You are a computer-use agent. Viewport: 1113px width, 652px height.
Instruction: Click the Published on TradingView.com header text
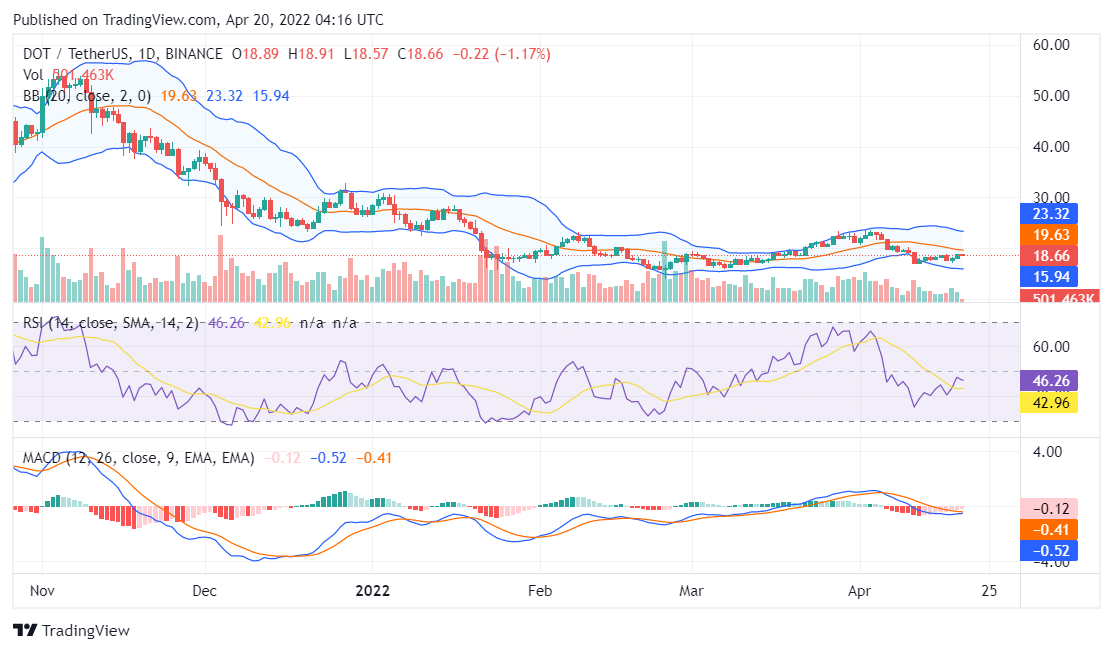click(x=198, y=20)
